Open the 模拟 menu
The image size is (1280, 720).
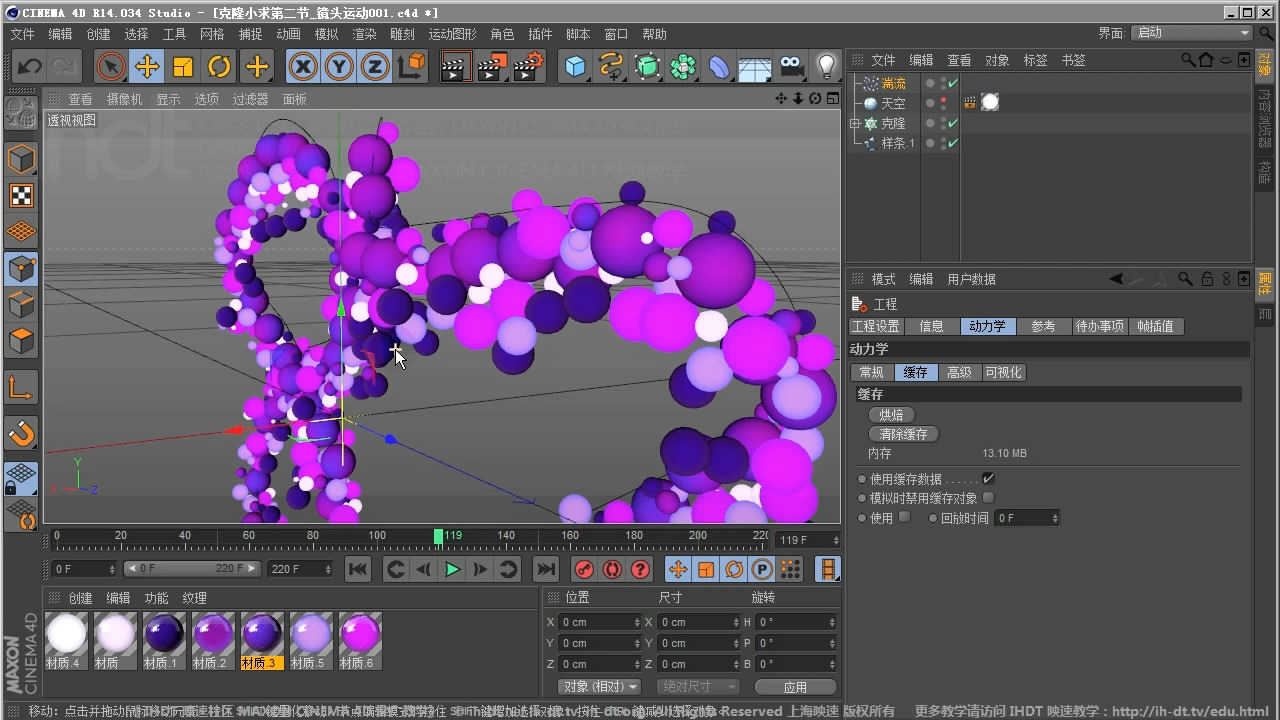pos(325,33)
